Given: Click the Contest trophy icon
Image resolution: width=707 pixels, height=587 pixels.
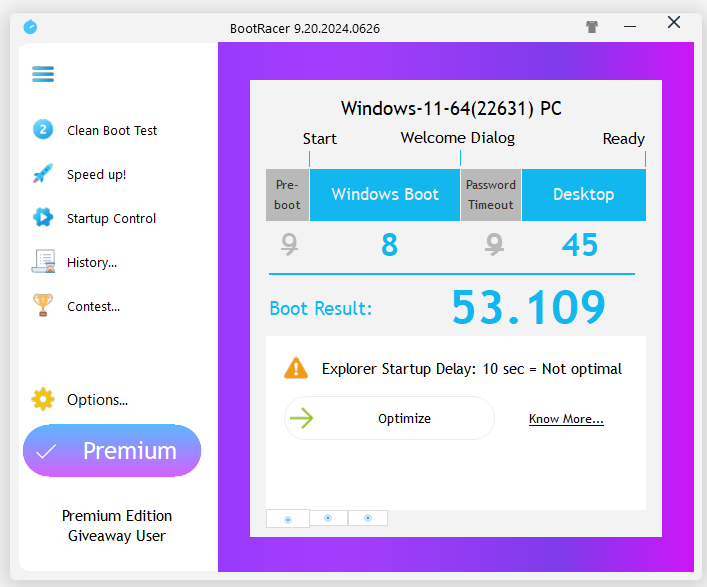Looking at the screenshot, I should 43,305.
